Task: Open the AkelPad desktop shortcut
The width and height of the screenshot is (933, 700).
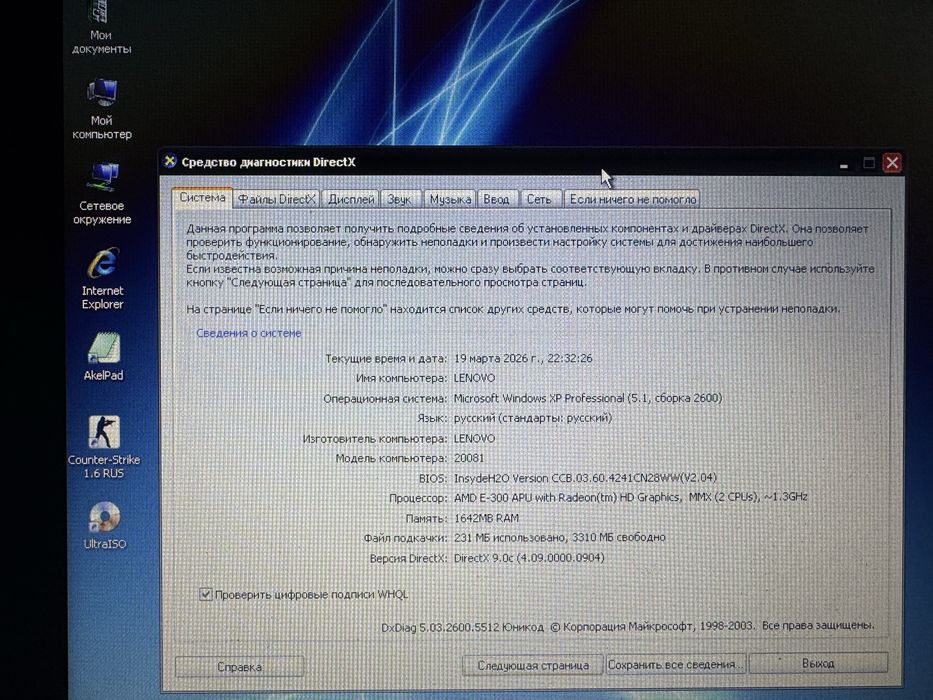Action: 104,357
